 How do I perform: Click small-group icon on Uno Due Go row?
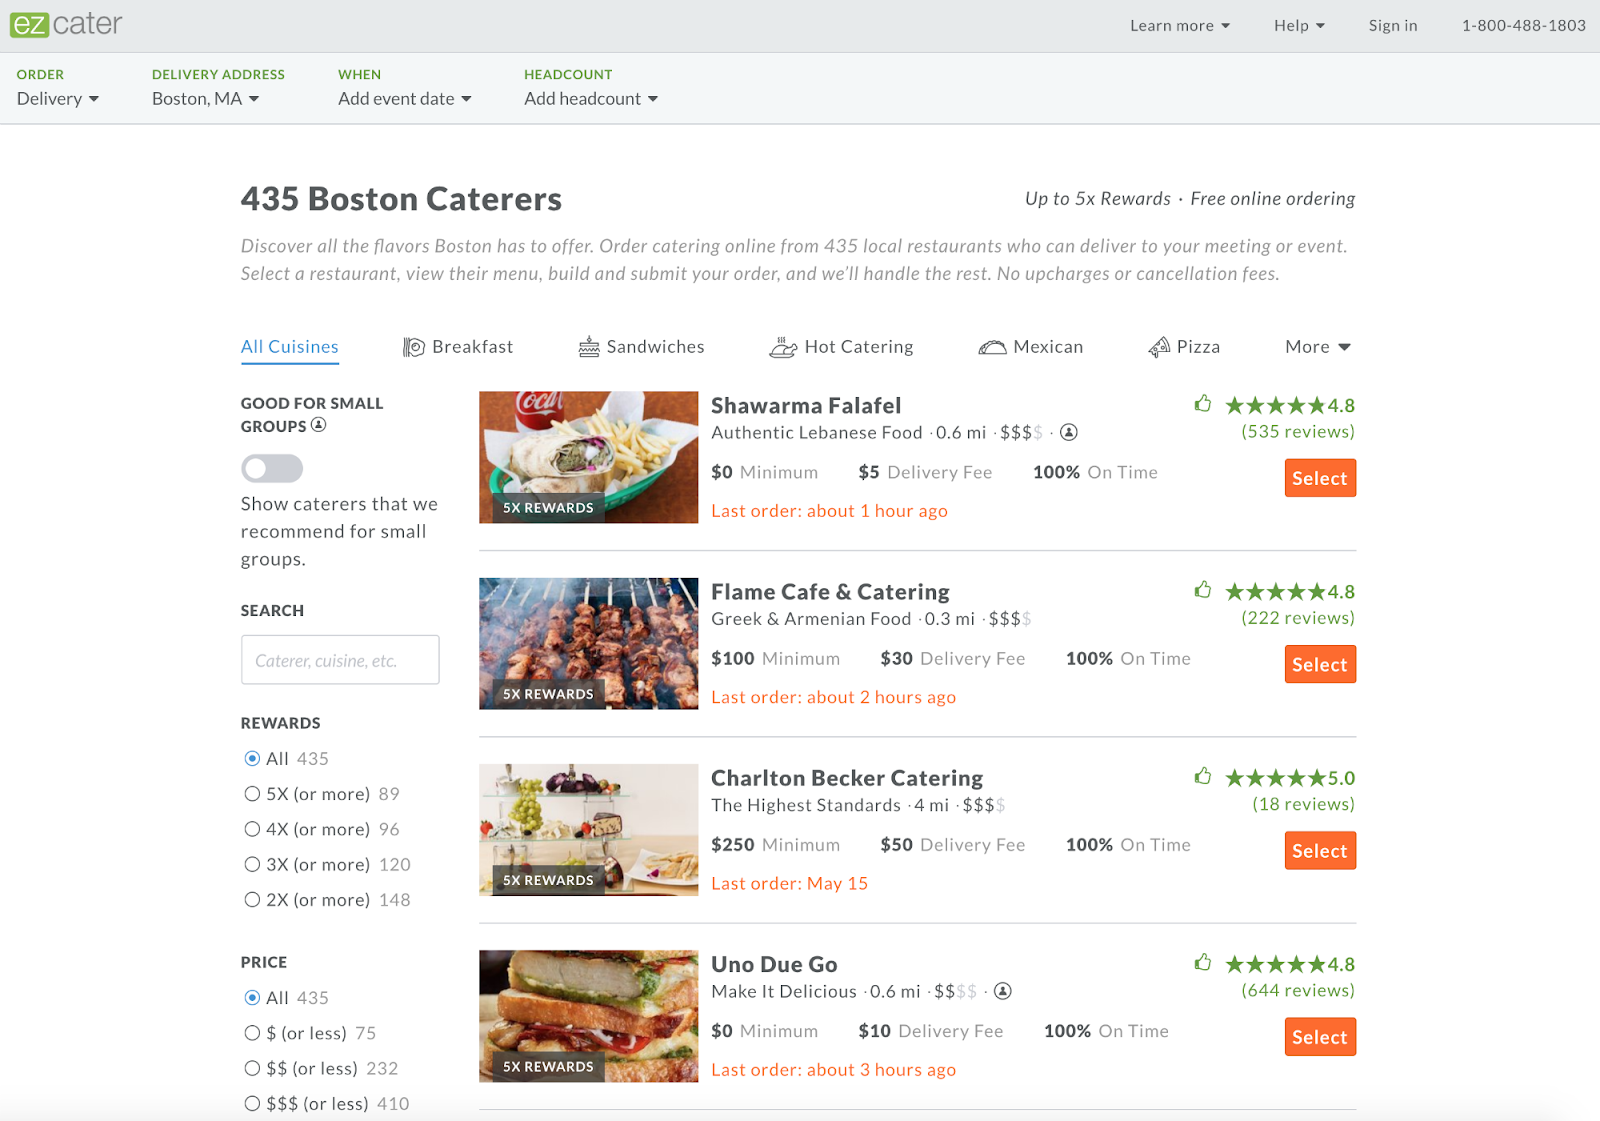point(1003,991)
